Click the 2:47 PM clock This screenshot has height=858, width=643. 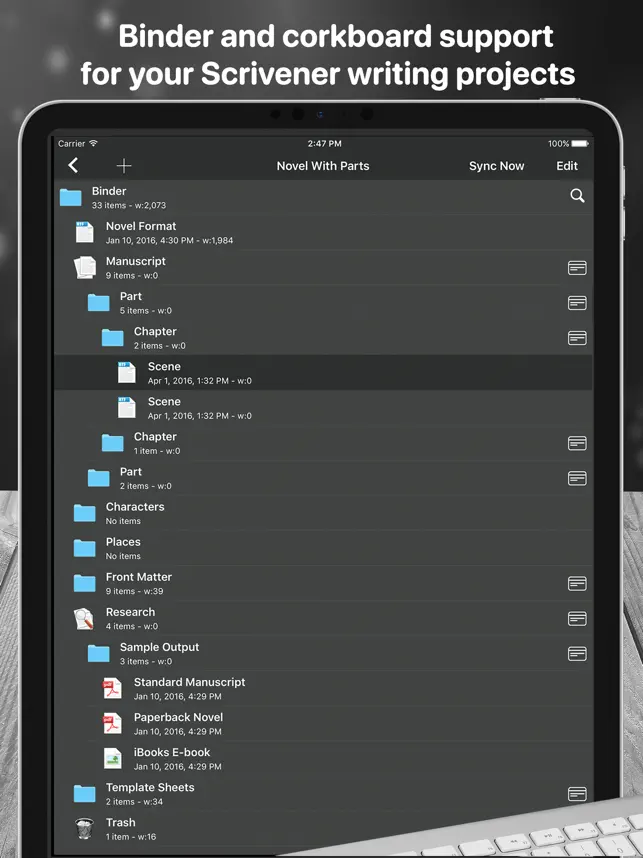click(324, 143)
